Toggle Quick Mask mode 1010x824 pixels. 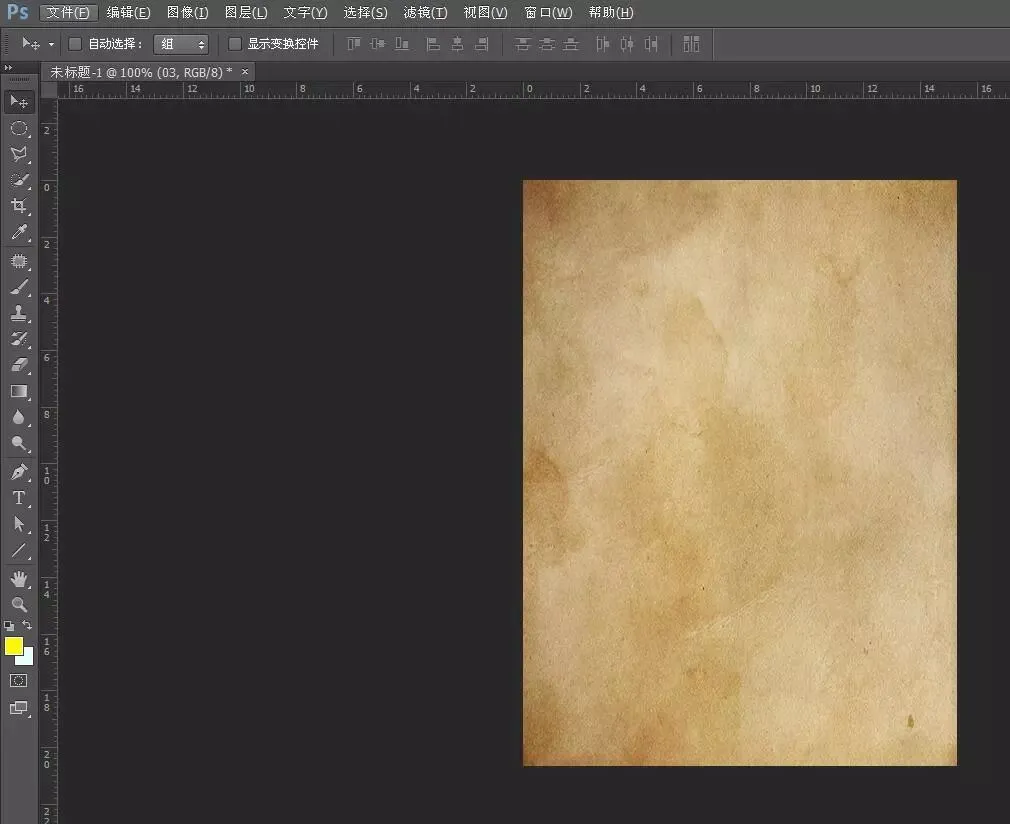[x=19, y=680]
